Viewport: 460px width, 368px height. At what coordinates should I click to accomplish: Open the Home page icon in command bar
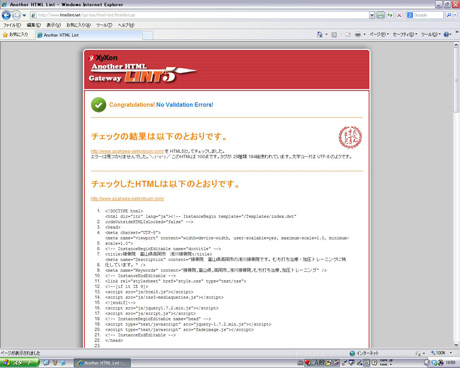click(x=320, y=34)
